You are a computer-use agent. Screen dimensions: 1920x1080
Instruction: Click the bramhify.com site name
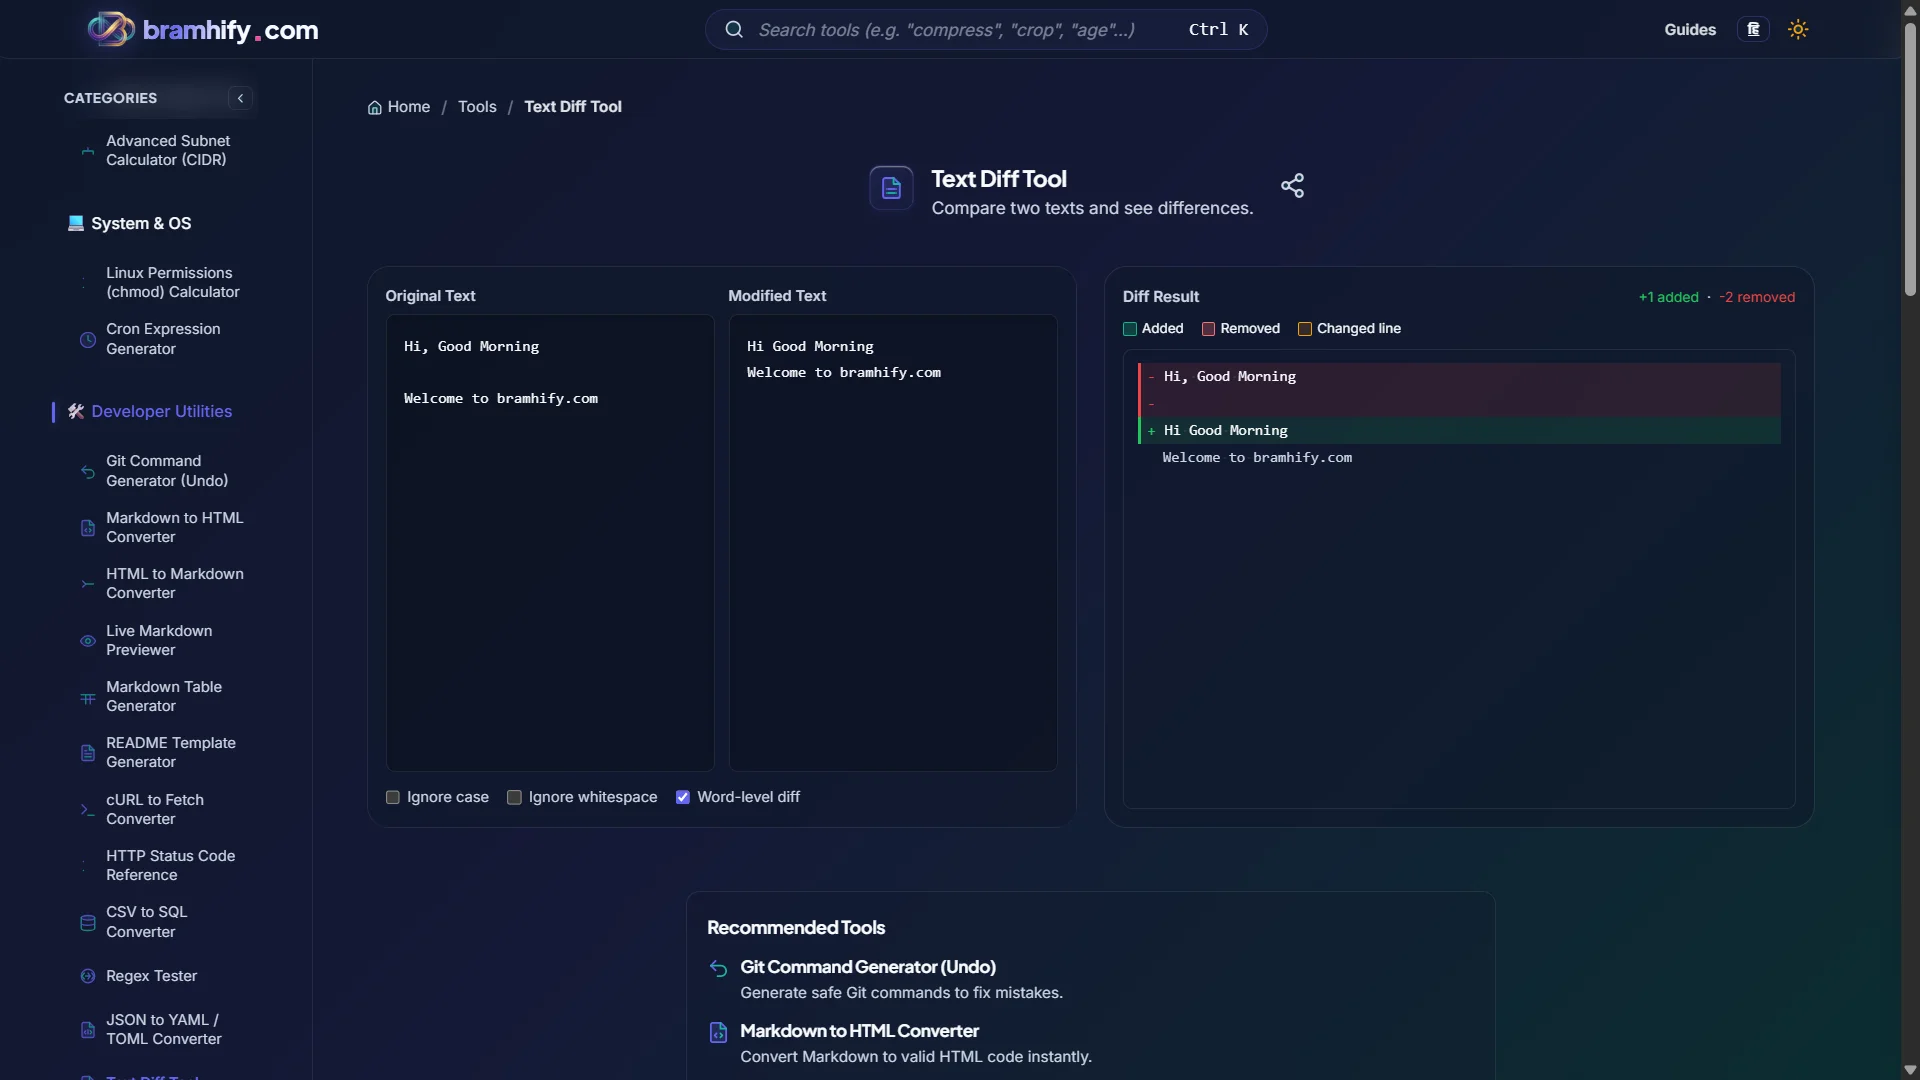tap(230, 30)
